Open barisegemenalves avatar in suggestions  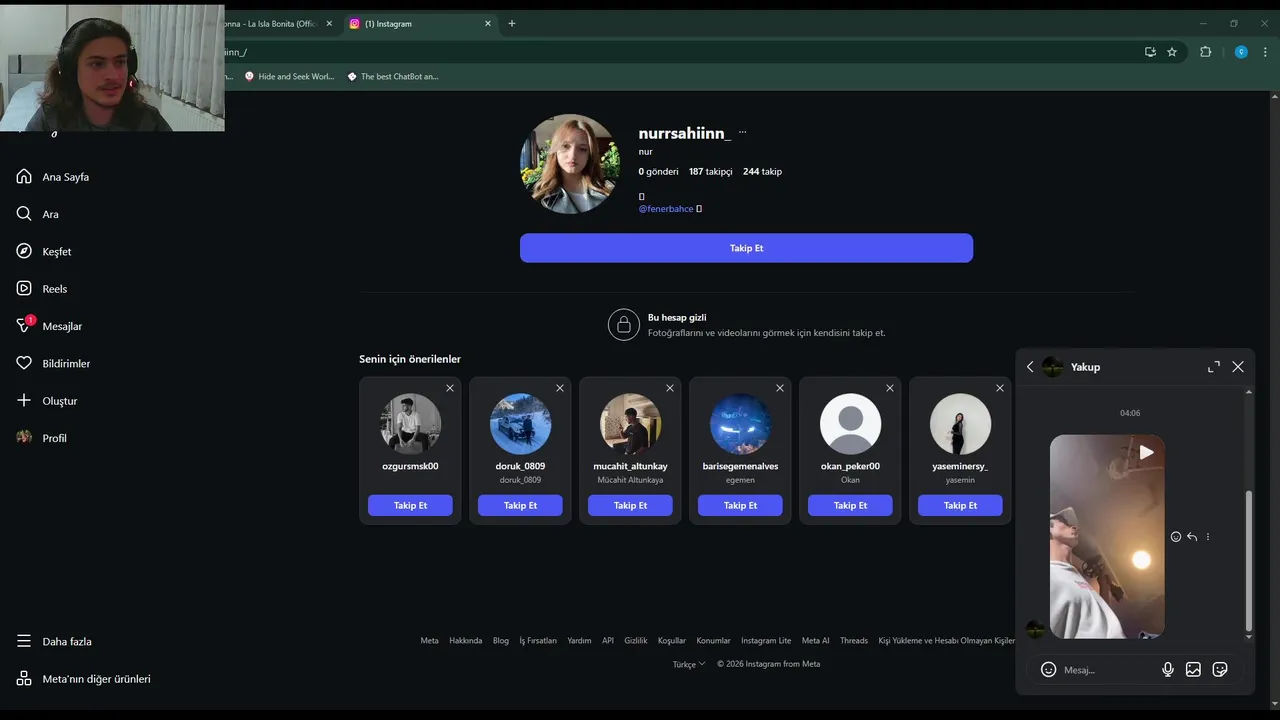pos(740,424)
